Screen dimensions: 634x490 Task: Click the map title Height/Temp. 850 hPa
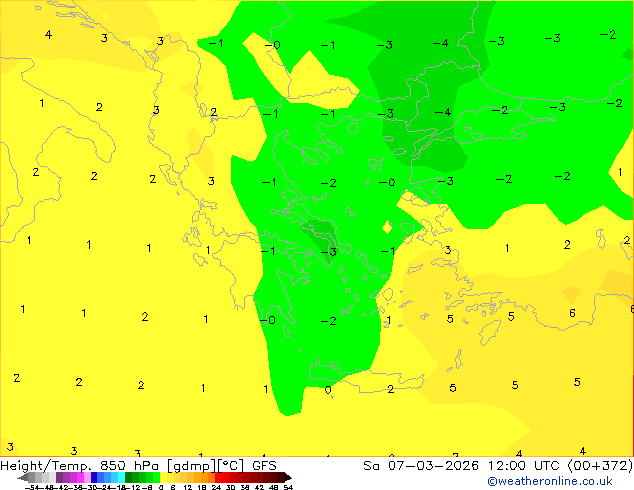(79, 466)
